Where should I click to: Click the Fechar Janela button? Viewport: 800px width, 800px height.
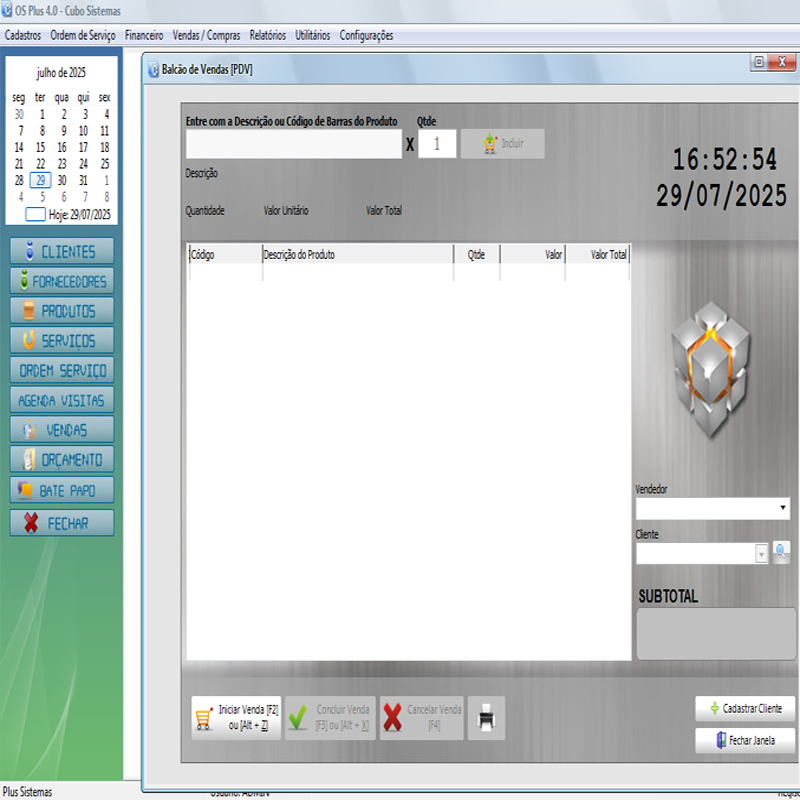point(745,741)
